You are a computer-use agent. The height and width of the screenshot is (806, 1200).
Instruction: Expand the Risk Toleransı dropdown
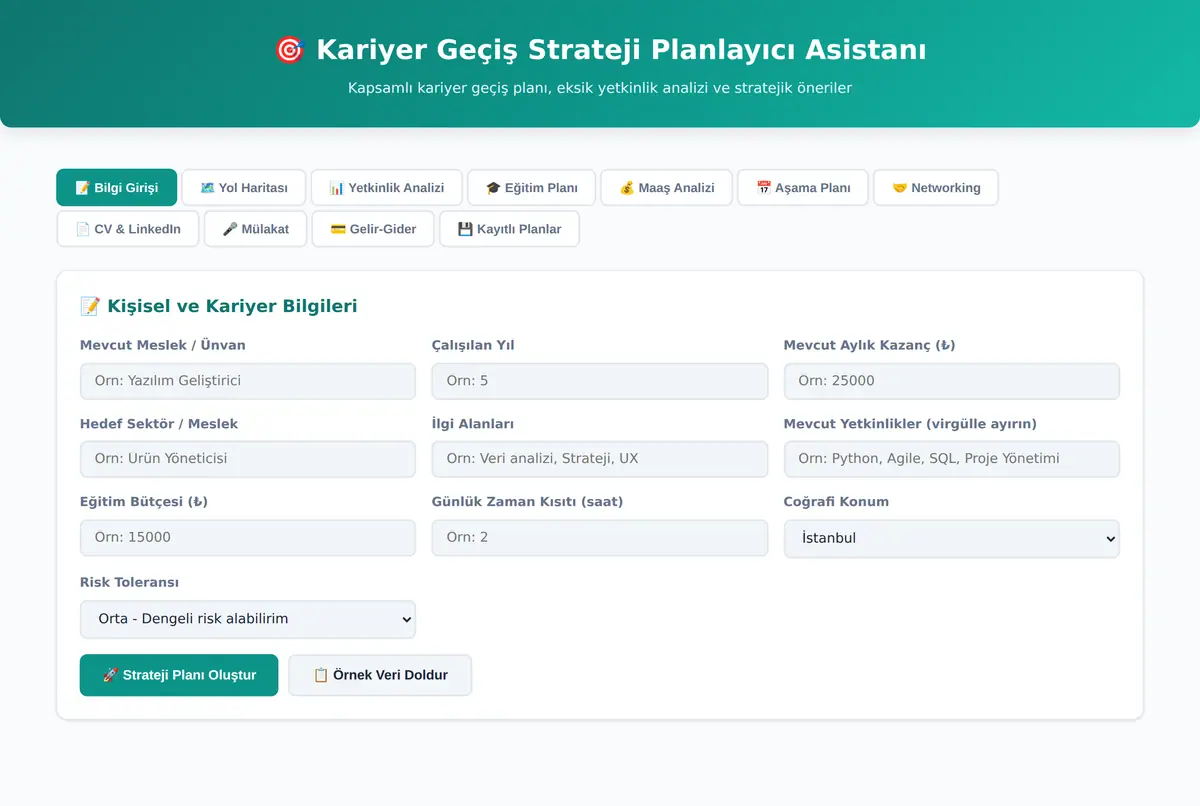[248, 619]
